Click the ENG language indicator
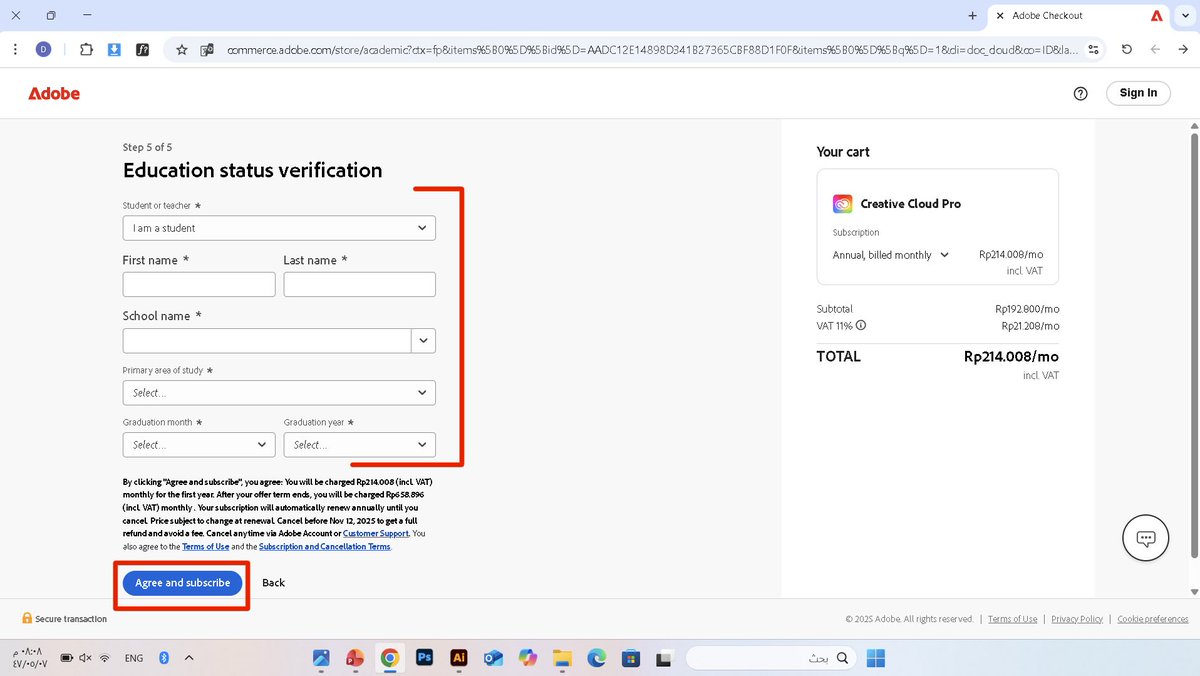Viewport: 1200px width, 676px height. coord(134,658)
